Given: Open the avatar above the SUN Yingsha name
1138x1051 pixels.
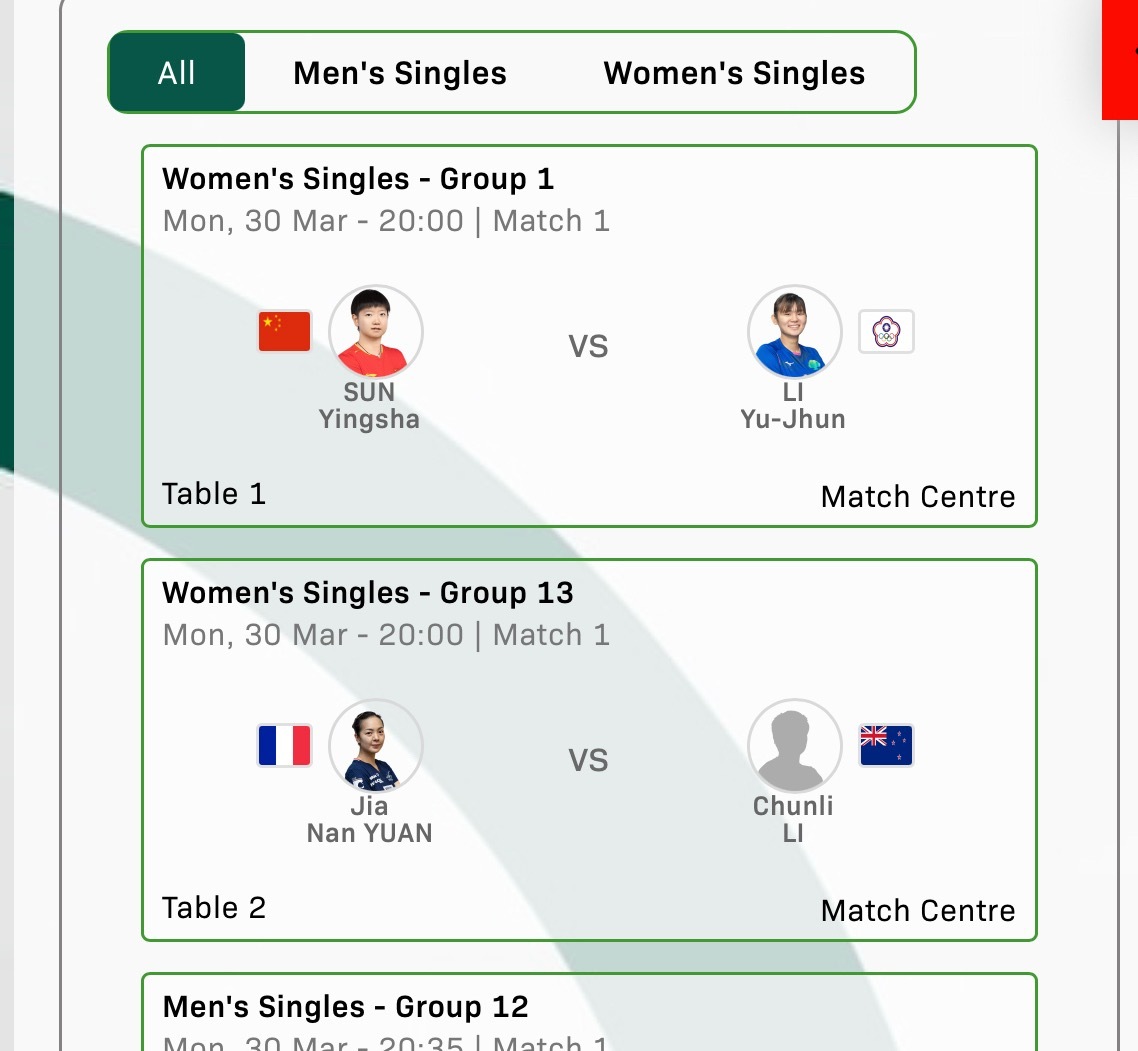Looking at the screenshot, I should tap(376, 332).
